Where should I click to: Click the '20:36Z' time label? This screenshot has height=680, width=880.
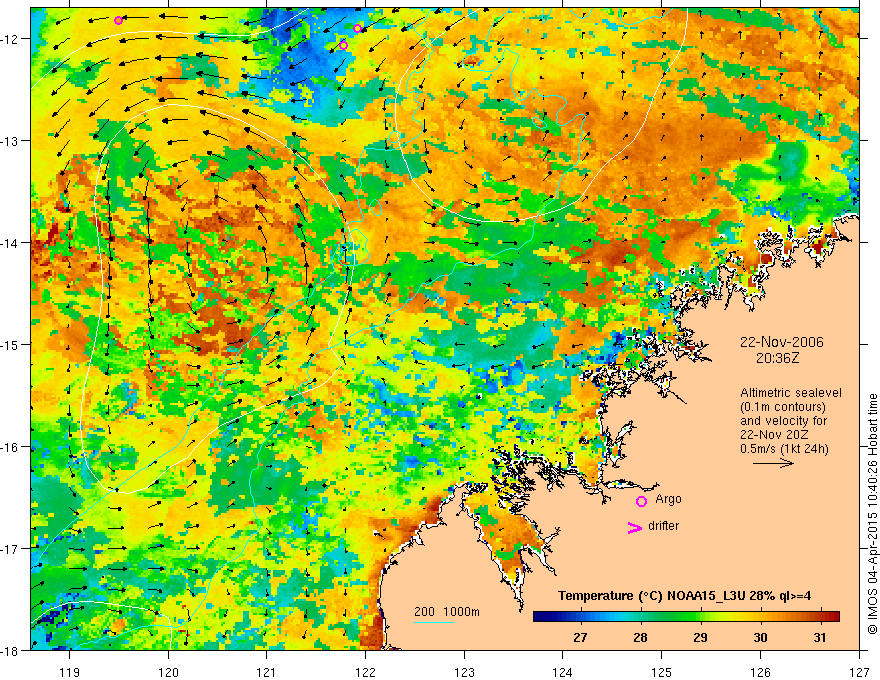(777, 358)
